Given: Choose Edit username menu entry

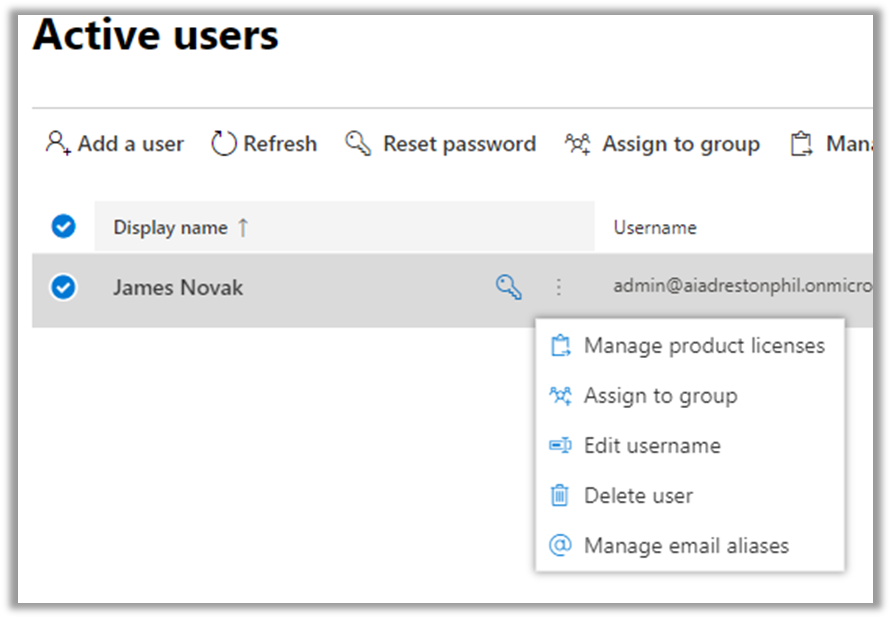Looking at the screenshot, I should (x=652, y=446).
